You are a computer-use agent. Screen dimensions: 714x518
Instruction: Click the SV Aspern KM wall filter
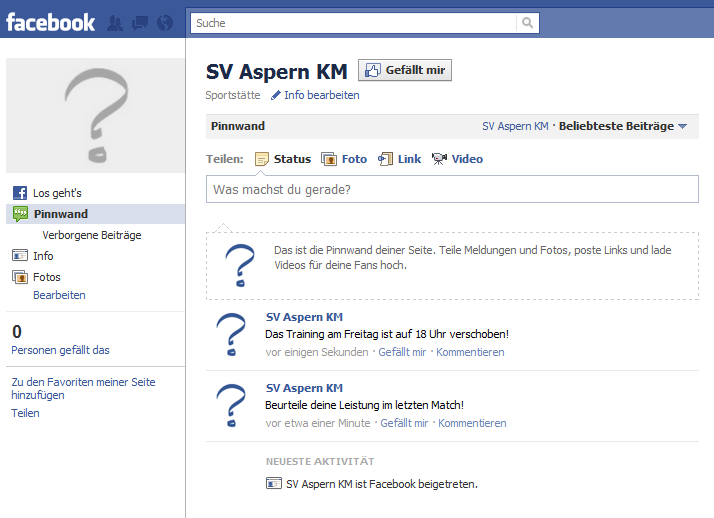point(515,126)
